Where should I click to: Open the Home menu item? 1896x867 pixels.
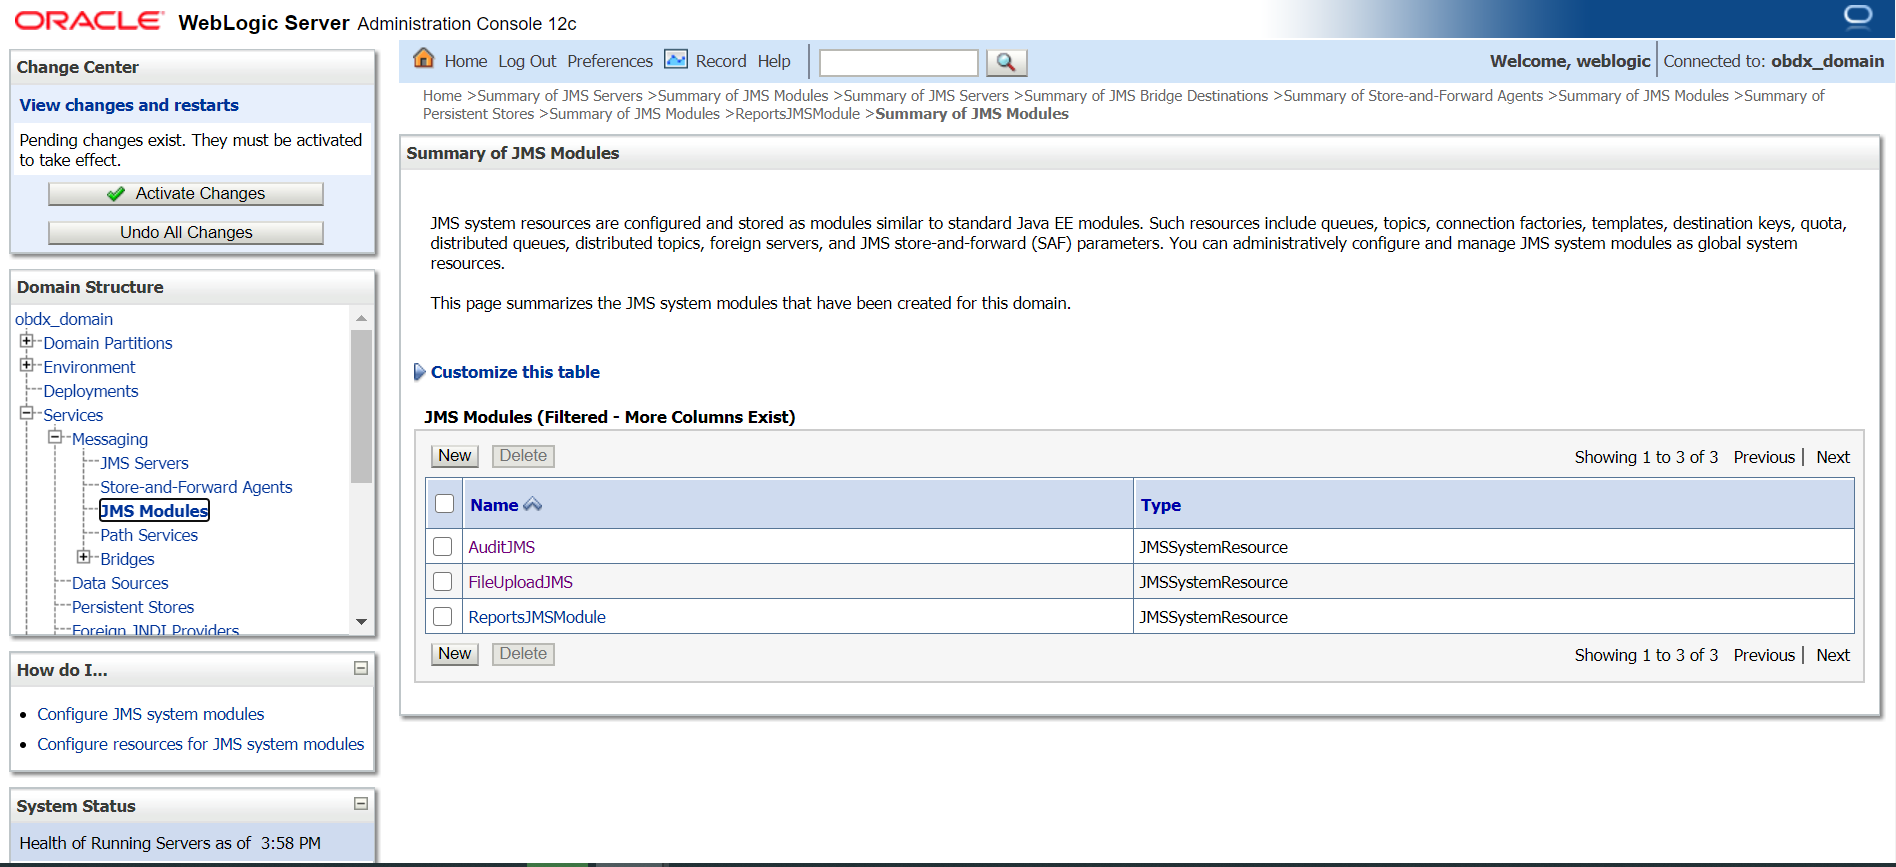(x=466, y=61)
